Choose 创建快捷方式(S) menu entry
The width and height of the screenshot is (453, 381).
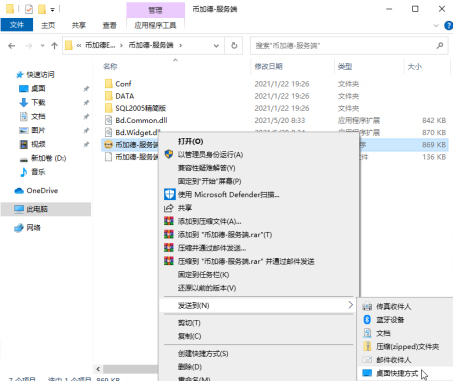pyautogui.click(x=203, y=354)
